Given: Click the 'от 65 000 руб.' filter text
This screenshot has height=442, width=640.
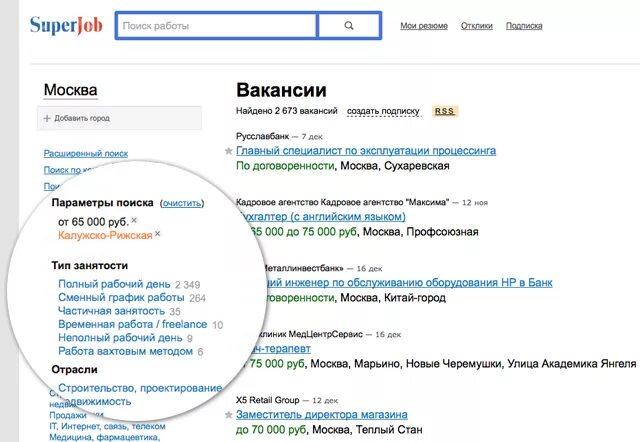Looking at the screenshot, I should click(93, 222).
